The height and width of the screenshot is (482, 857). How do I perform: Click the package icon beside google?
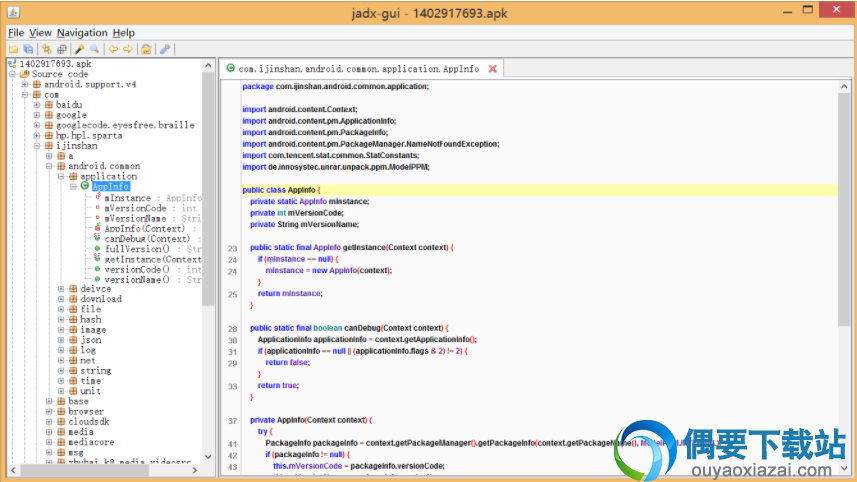click(49, 115)
